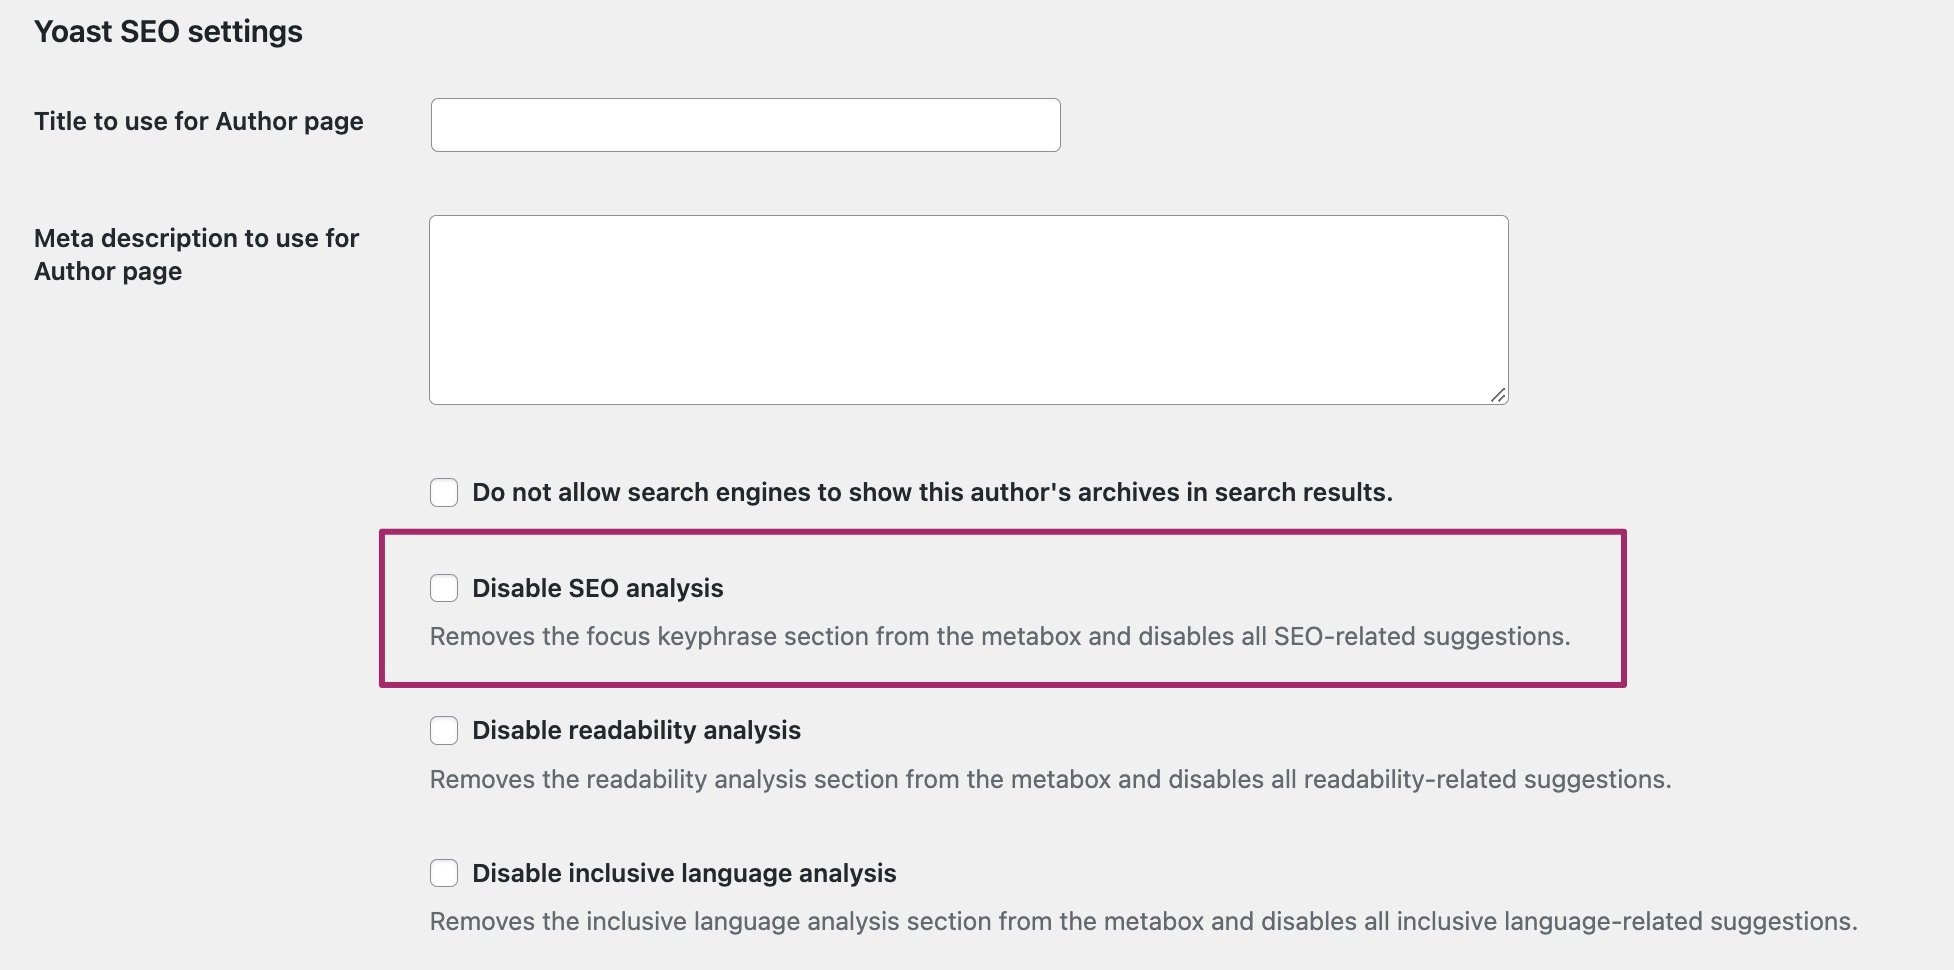This screenshot has height=970, width=1954.
Task: Tick the Disable inclusive language analysis checkbox
Action: click(443, 872)
